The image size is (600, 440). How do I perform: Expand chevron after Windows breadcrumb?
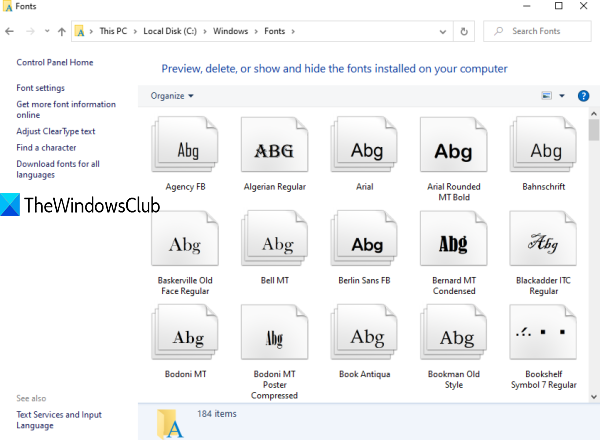coord(256,31)
